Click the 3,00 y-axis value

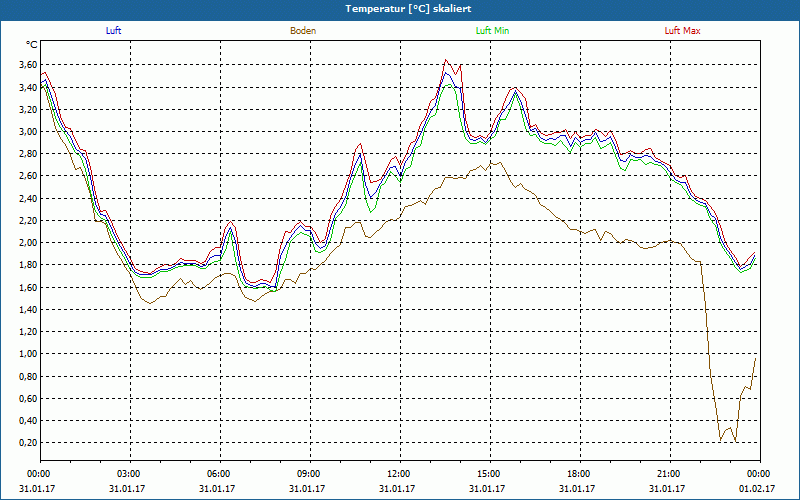(x=28, y=132)
